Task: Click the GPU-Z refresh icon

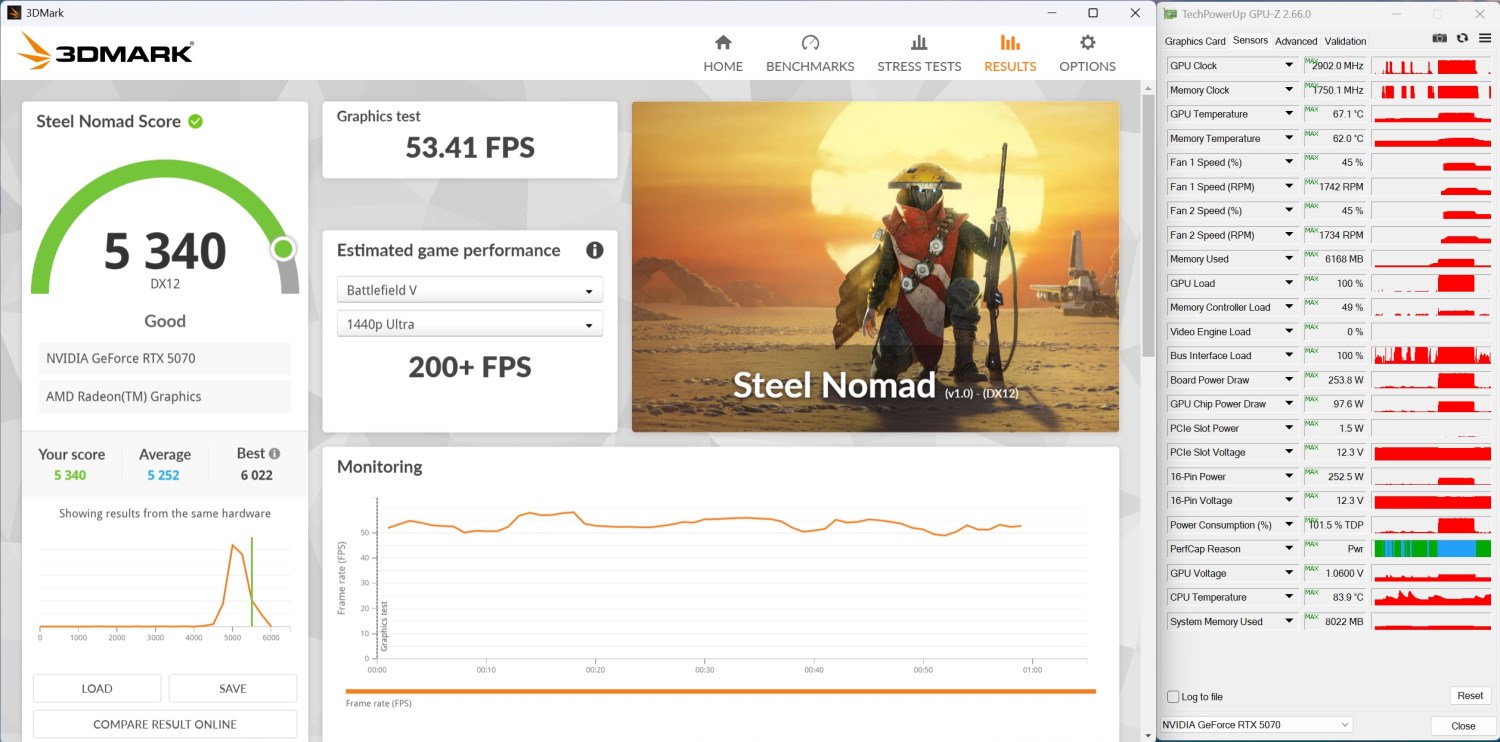Action: (1462, 38)
